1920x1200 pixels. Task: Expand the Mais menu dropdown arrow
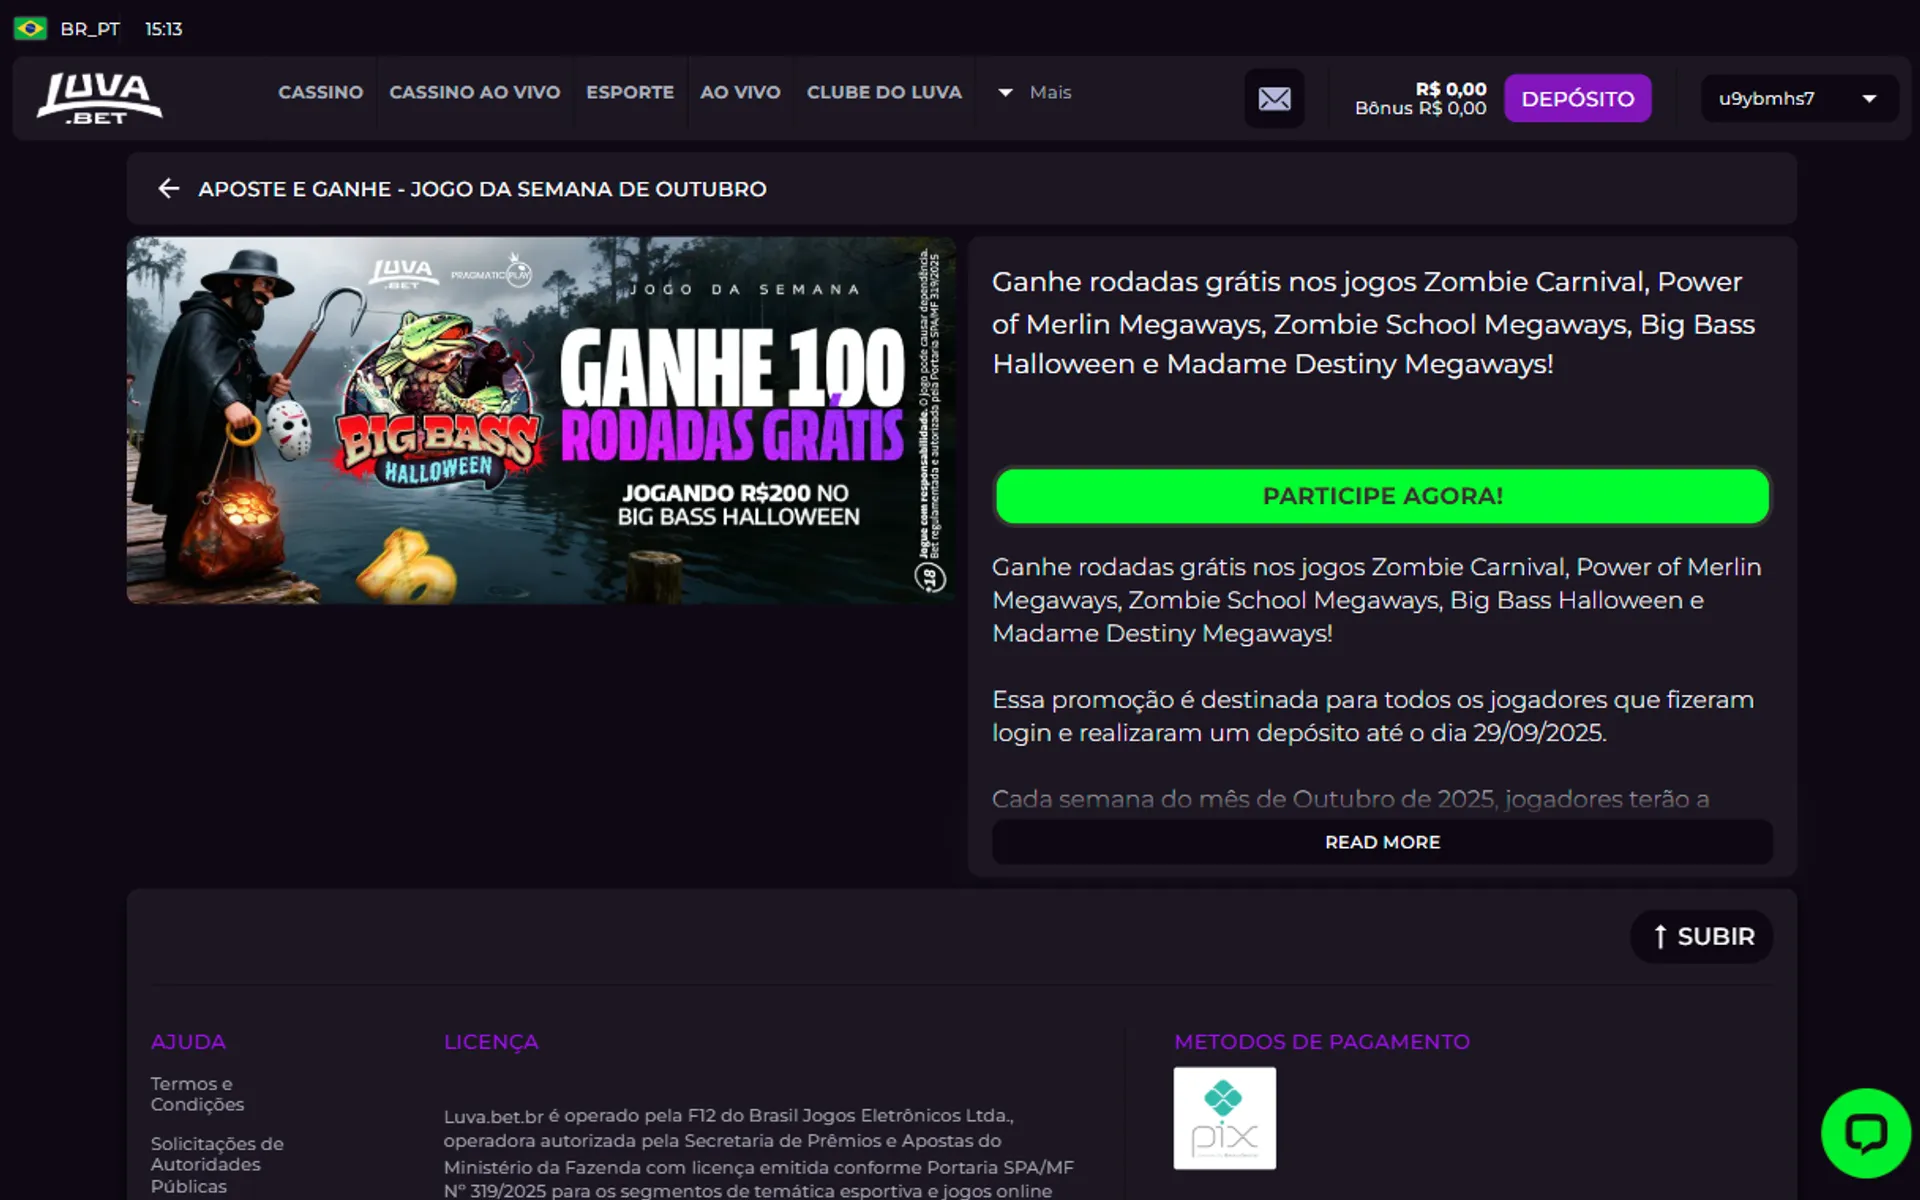pos(1005,92)
